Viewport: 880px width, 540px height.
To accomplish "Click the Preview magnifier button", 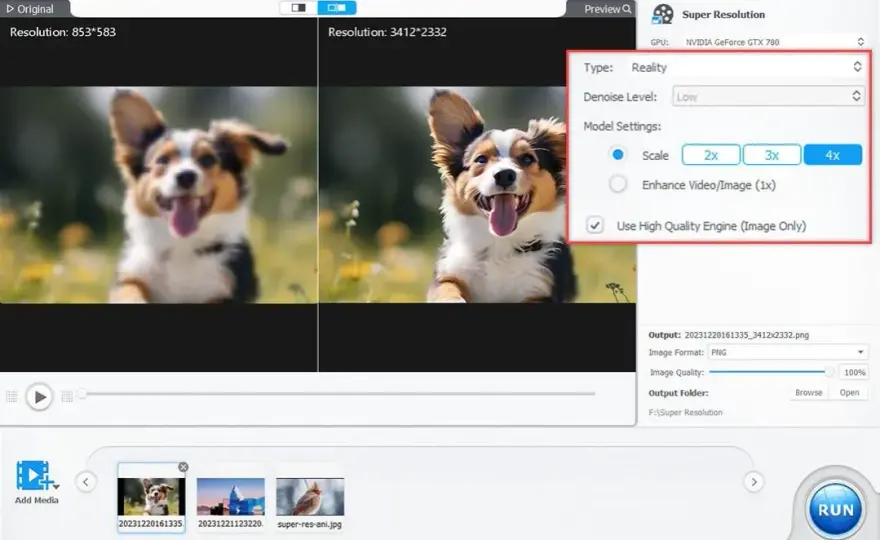I will coord(607,9).
